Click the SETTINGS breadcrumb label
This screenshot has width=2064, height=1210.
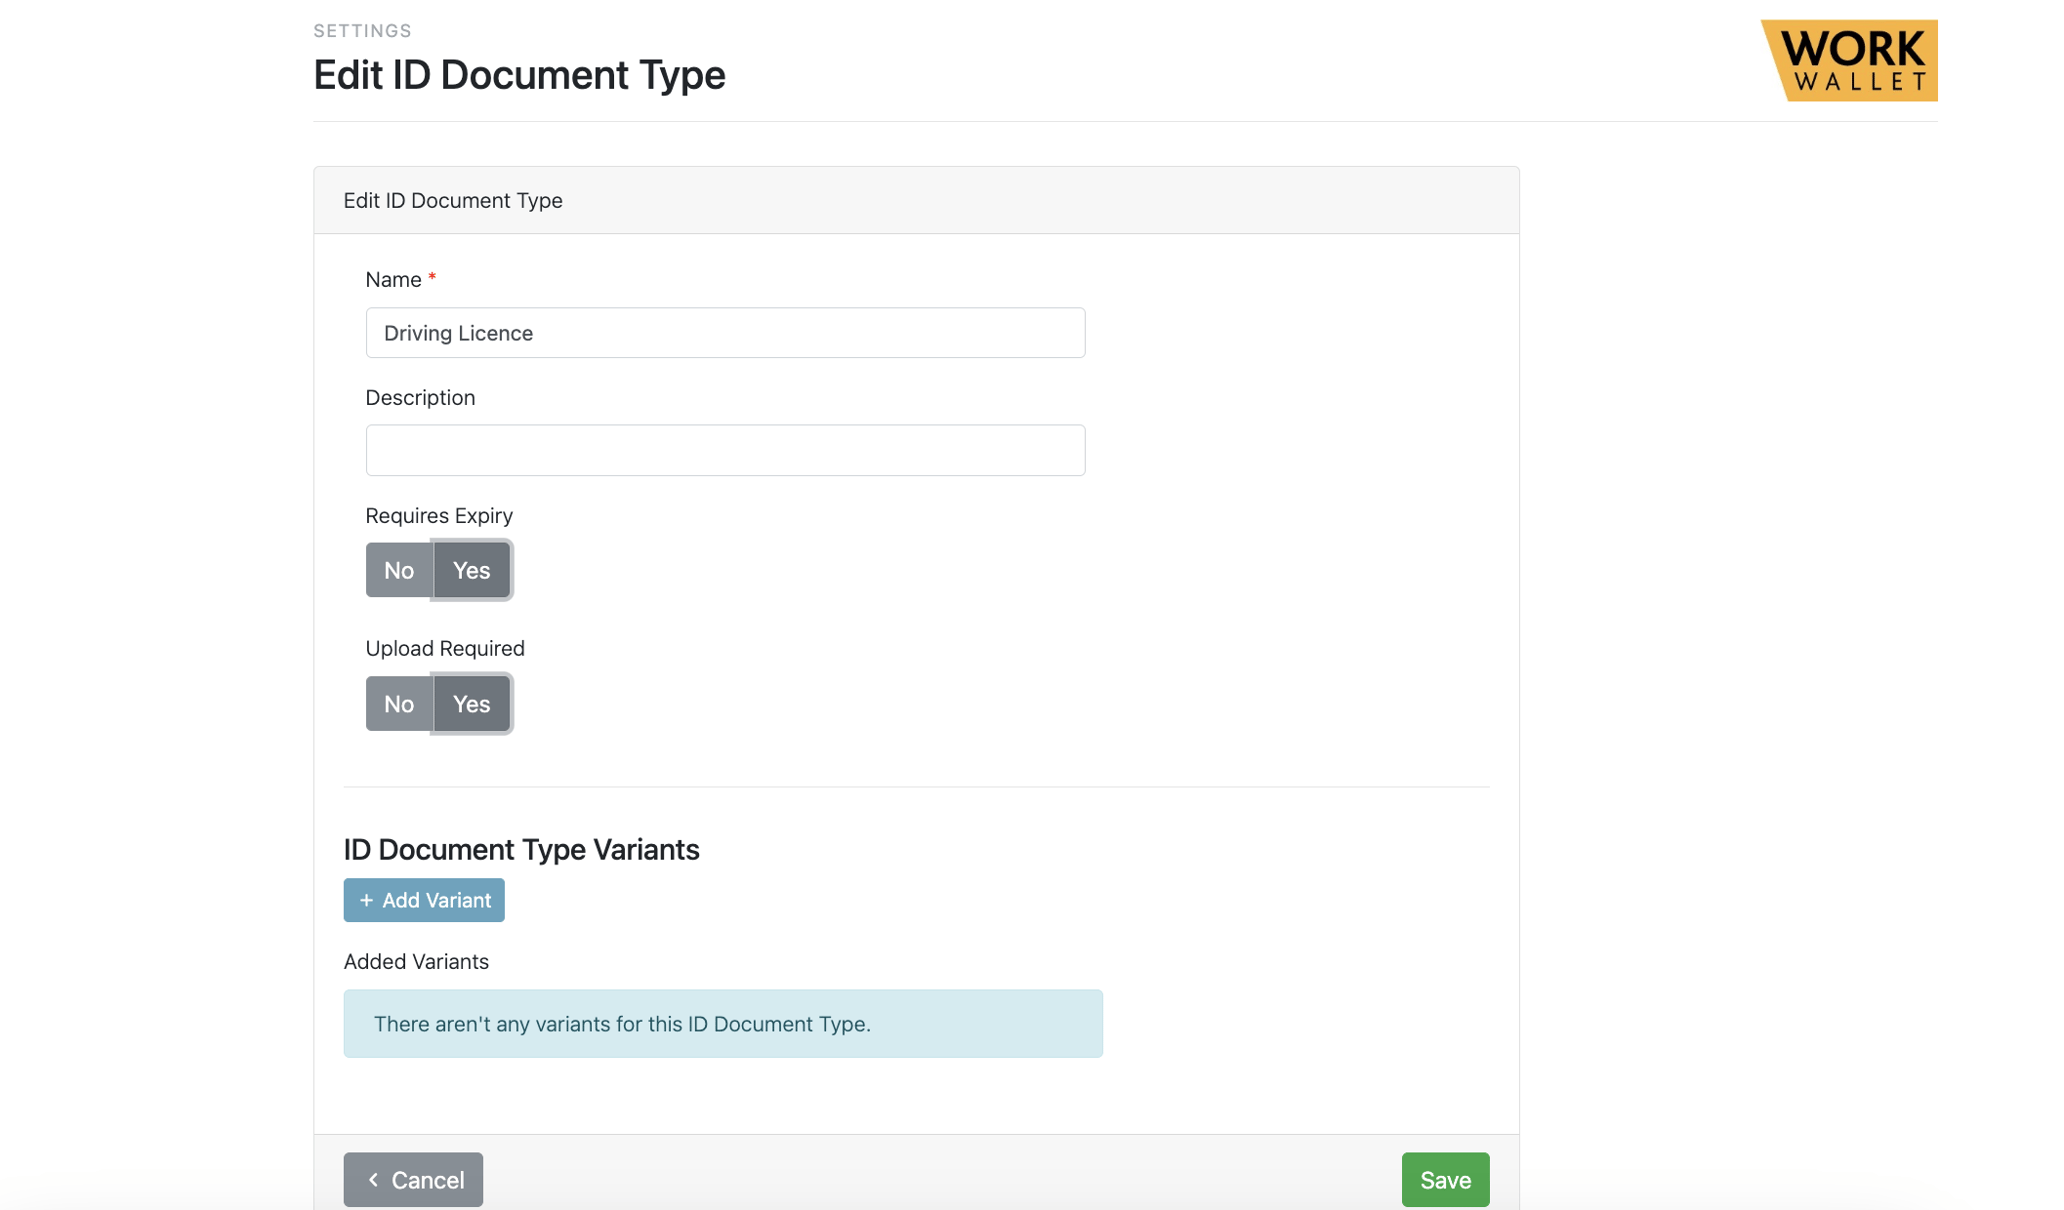point(362,30)
